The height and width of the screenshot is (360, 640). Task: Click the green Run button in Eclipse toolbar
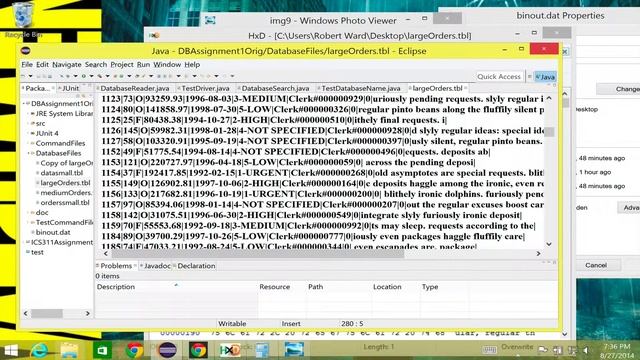[x=84, y=76]
